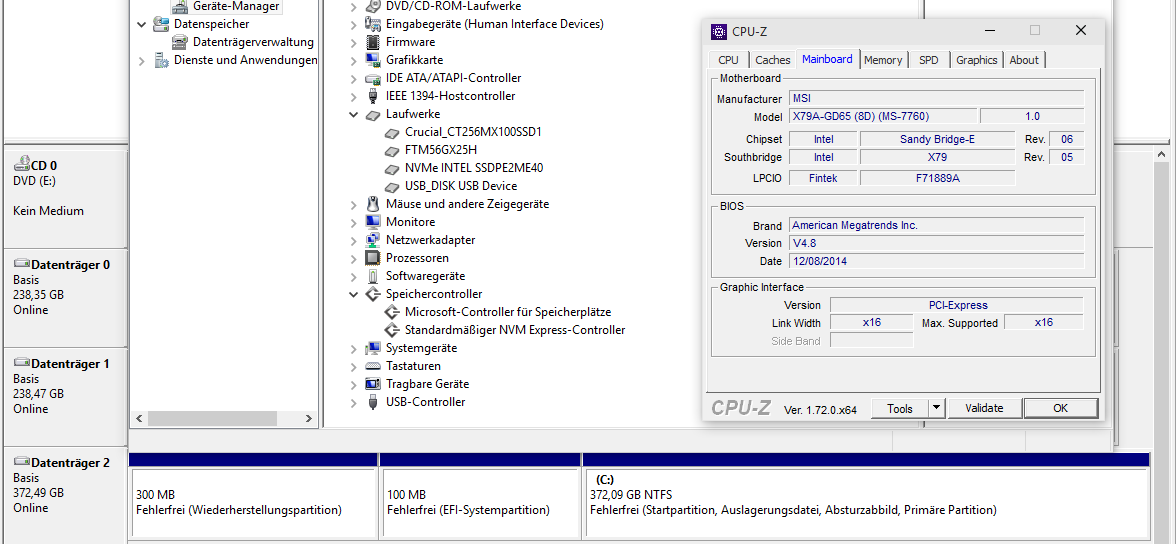Screen dimensions: 1176x544
Task: Expand the Grafikkarte node
Action: 353,60
